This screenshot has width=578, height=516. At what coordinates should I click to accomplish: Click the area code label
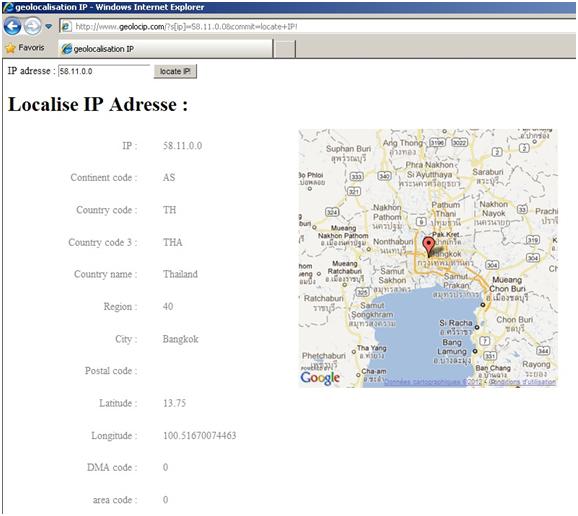coord(115,500)
